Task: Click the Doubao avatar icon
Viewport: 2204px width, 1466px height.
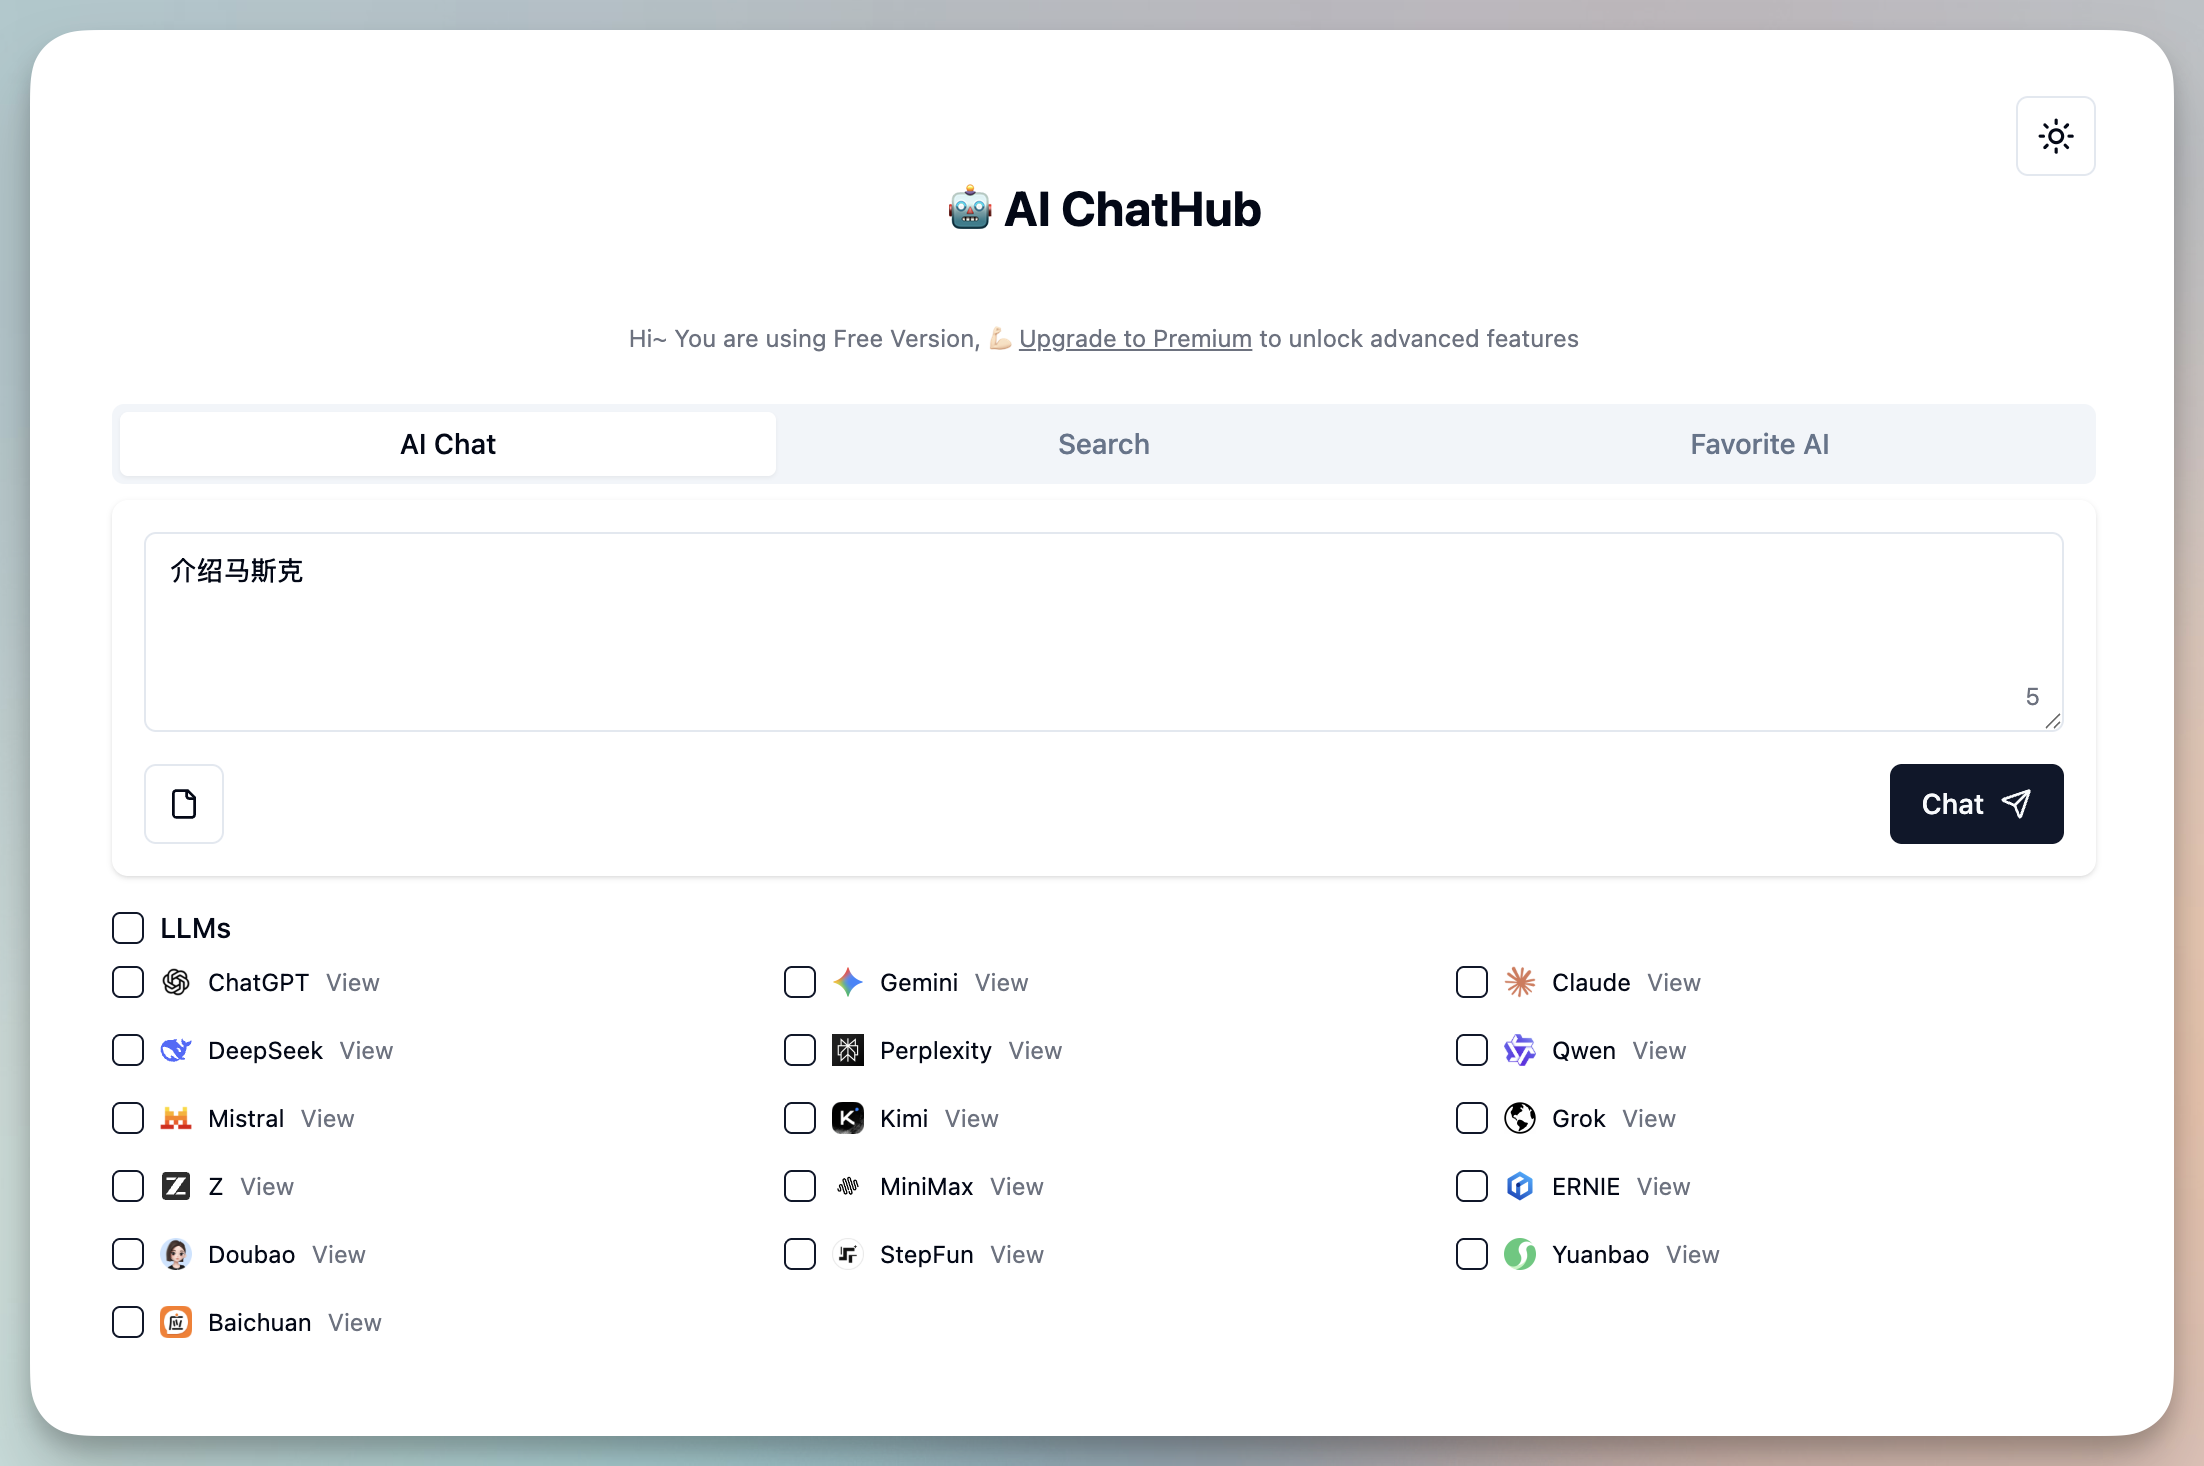Action: pyautogui.click(x=176, y=1254)
